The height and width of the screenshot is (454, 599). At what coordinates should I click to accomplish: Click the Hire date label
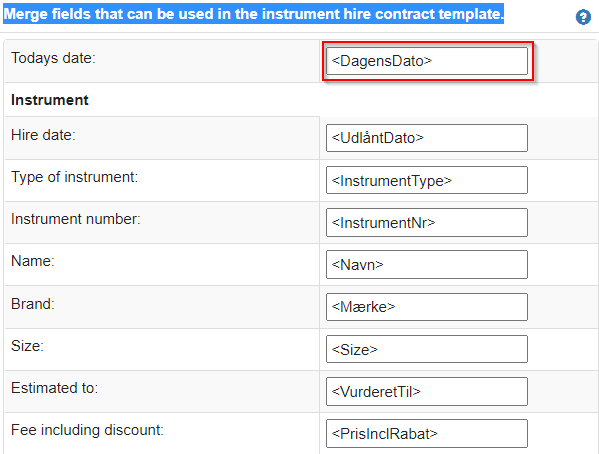(x=43, y=135)
